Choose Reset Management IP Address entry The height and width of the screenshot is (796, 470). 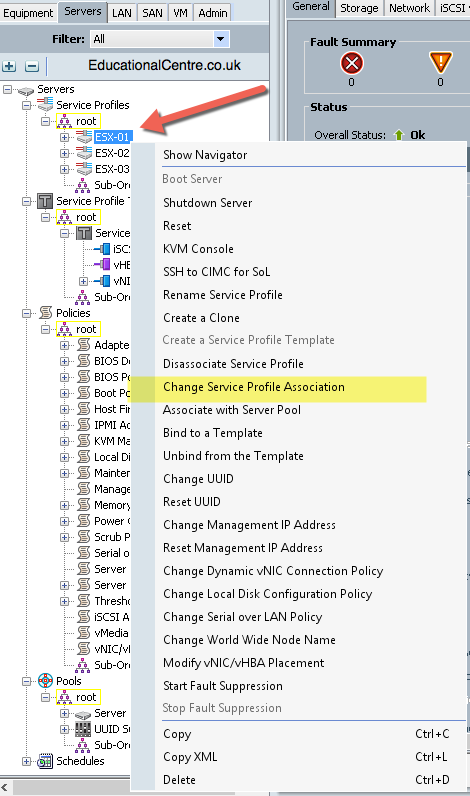243,548
